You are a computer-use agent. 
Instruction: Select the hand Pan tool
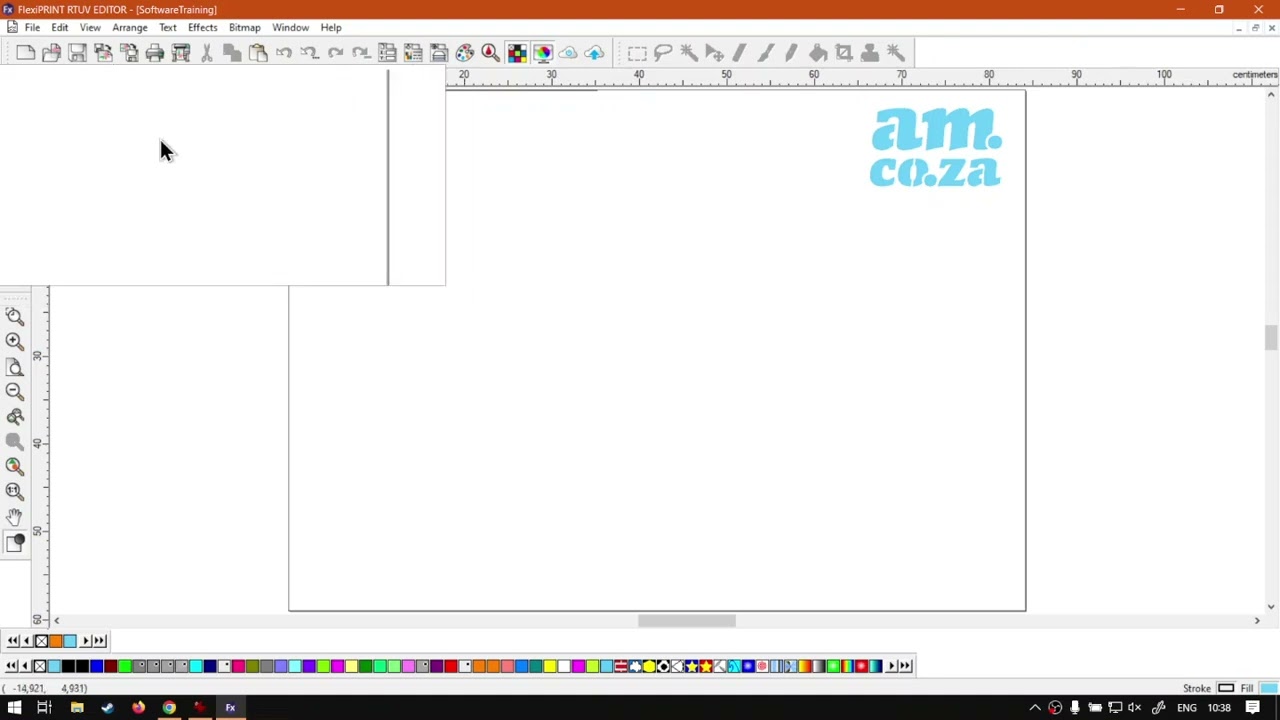pyautogui.click(x=14, y=516)
